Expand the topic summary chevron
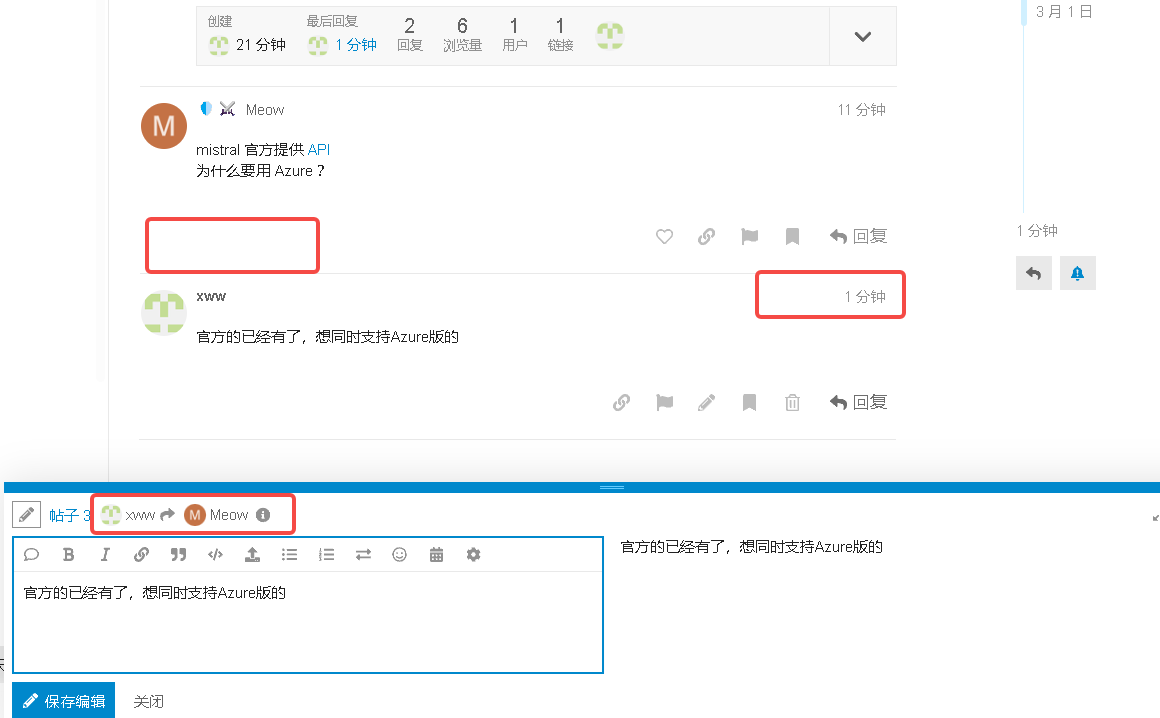This screenshot has width=1160, height=718. (863, 36)
